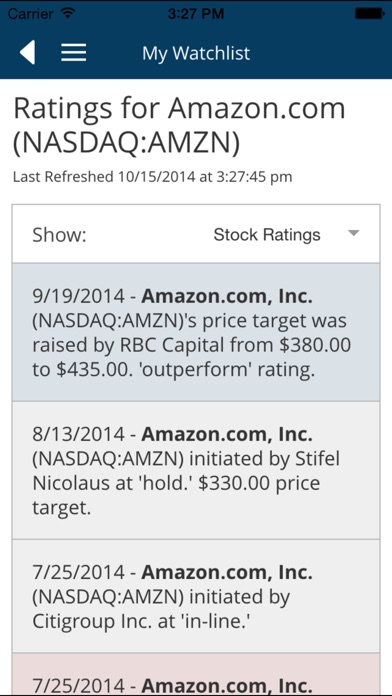Open the hamburger menu icon
392x696 pixels.
pos(74,53)
